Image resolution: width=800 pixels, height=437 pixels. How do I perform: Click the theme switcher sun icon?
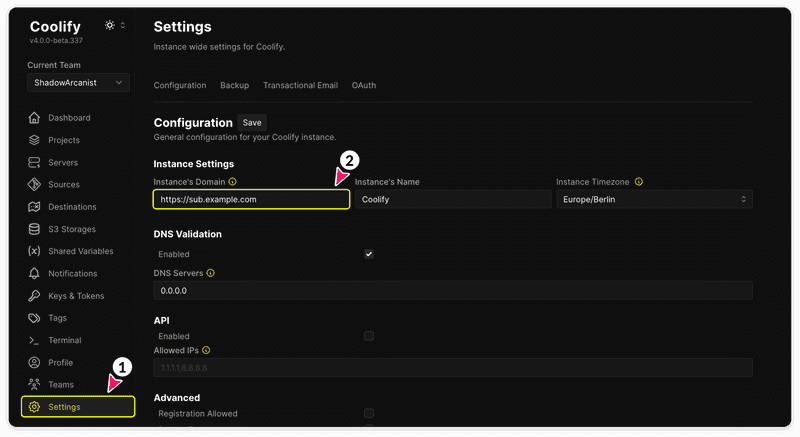110,26
